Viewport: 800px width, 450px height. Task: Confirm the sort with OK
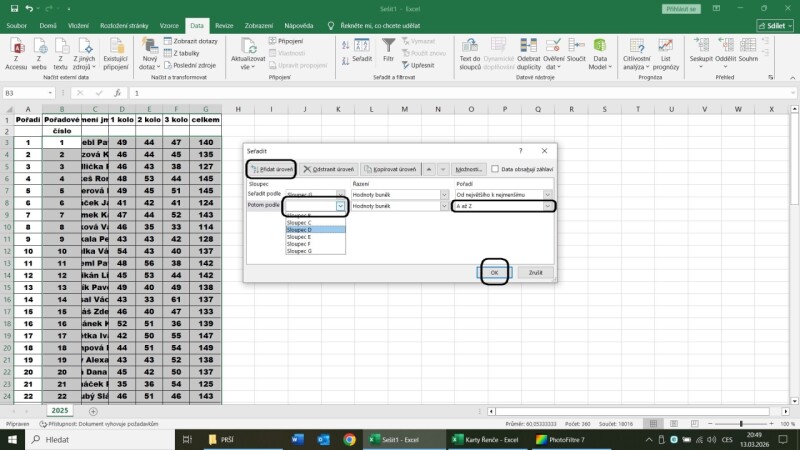point(494,272)
